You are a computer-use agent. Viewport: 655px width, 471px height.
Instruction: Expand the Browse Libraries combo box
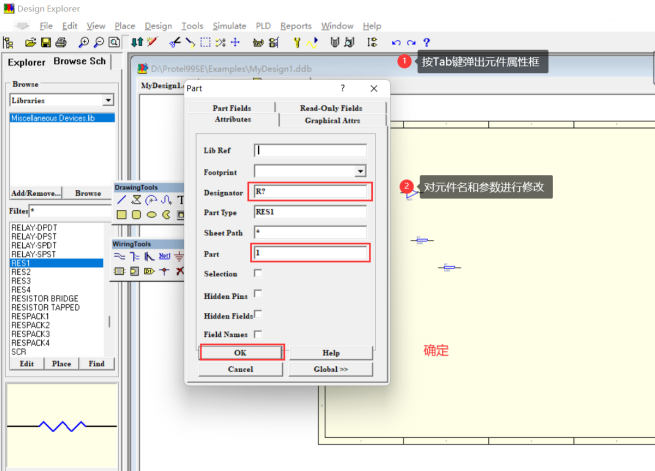[108, 101]
